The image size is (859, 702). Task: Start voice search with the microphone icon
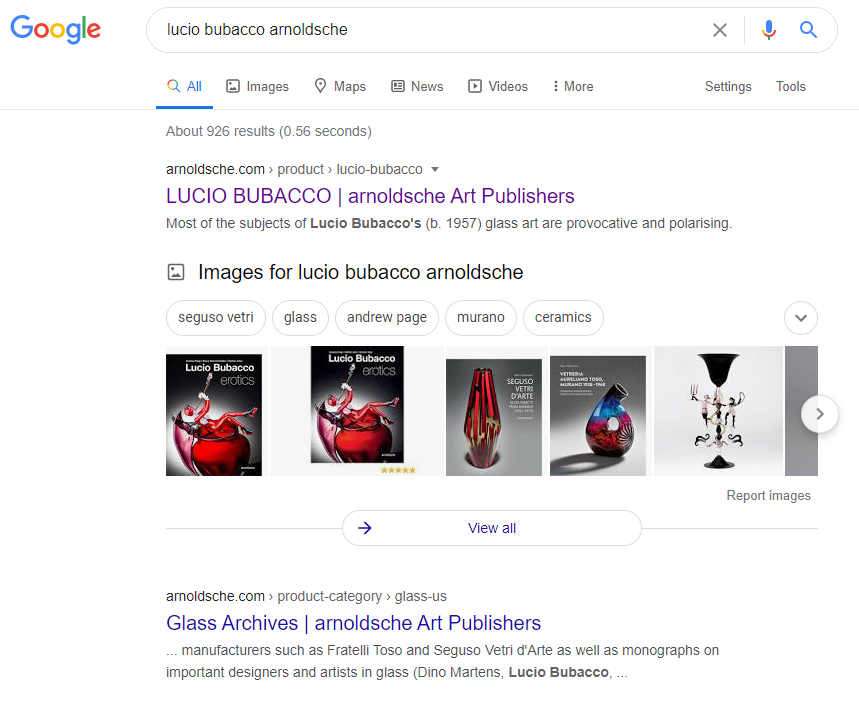[x=769, y=30]
